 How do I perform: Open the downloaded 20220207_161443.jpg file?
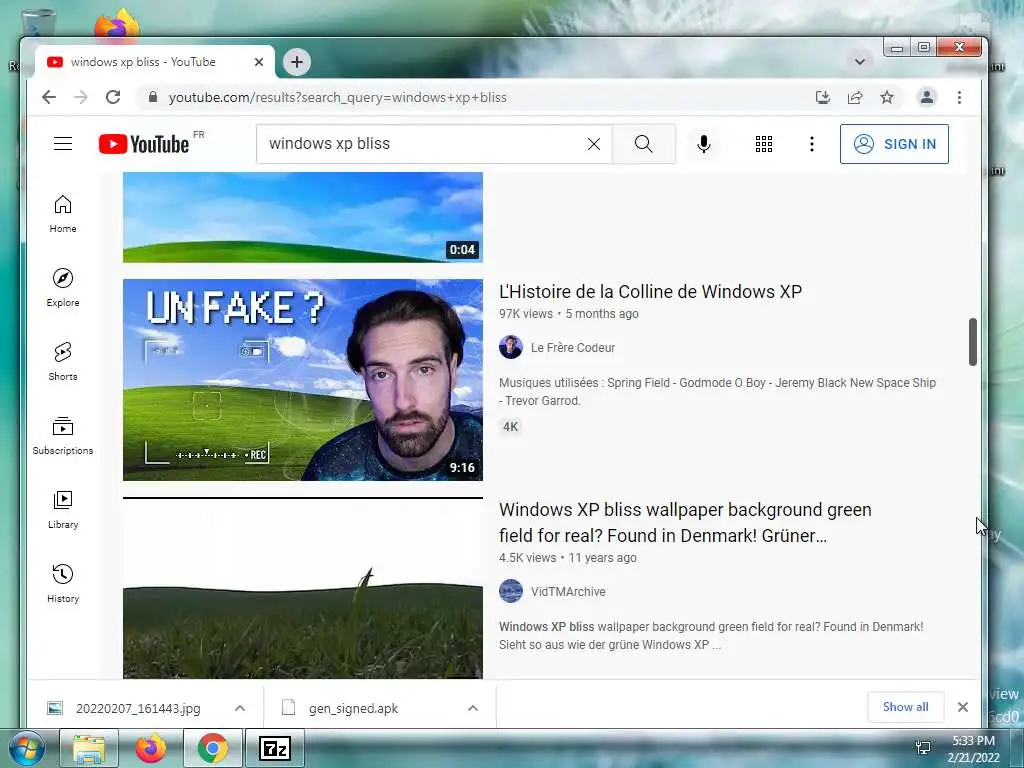pos(138,709)
